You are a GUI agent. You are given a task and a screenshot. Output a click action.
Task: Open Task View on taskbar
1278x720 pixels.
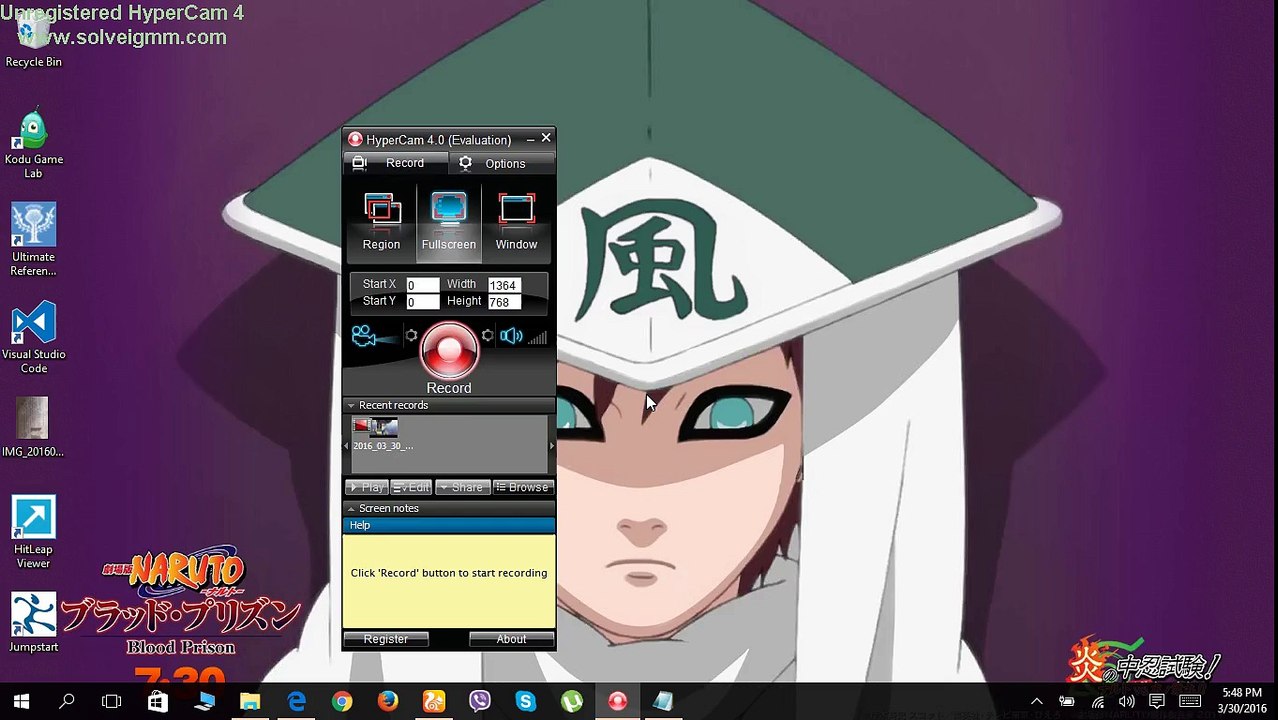point(112,702)
